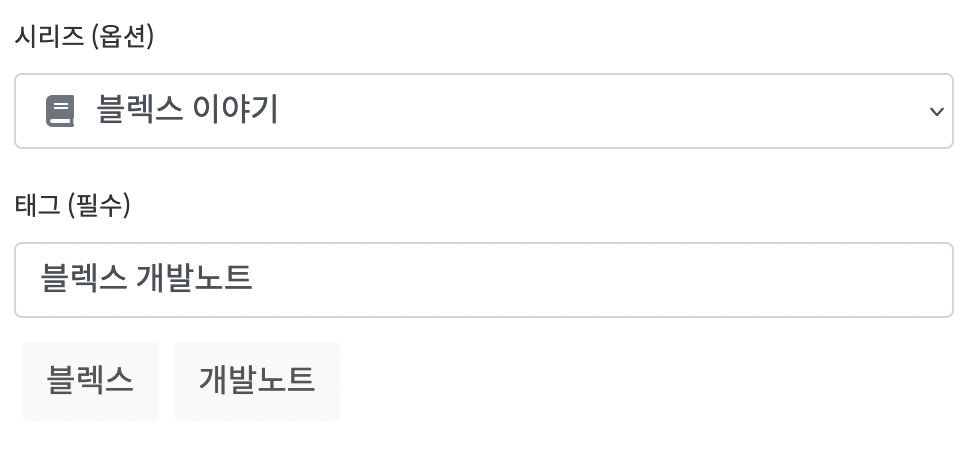
Task: Click the (옵션) text beside 시리즈
Action: [x=121, y=37]
